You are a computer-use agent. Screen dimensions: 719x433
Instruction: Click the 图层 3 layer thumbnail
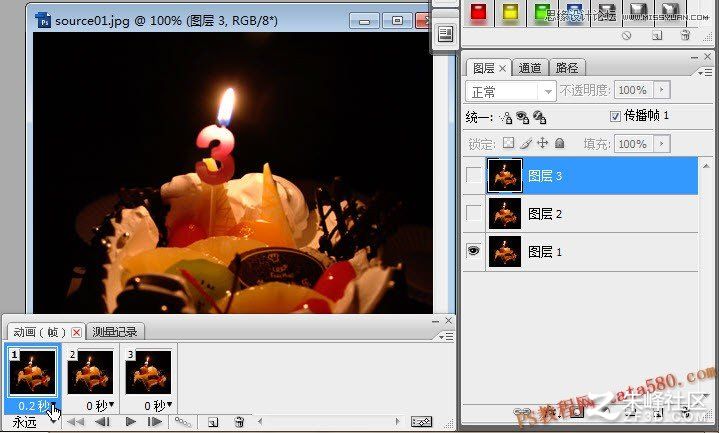(x=504, y=175)
